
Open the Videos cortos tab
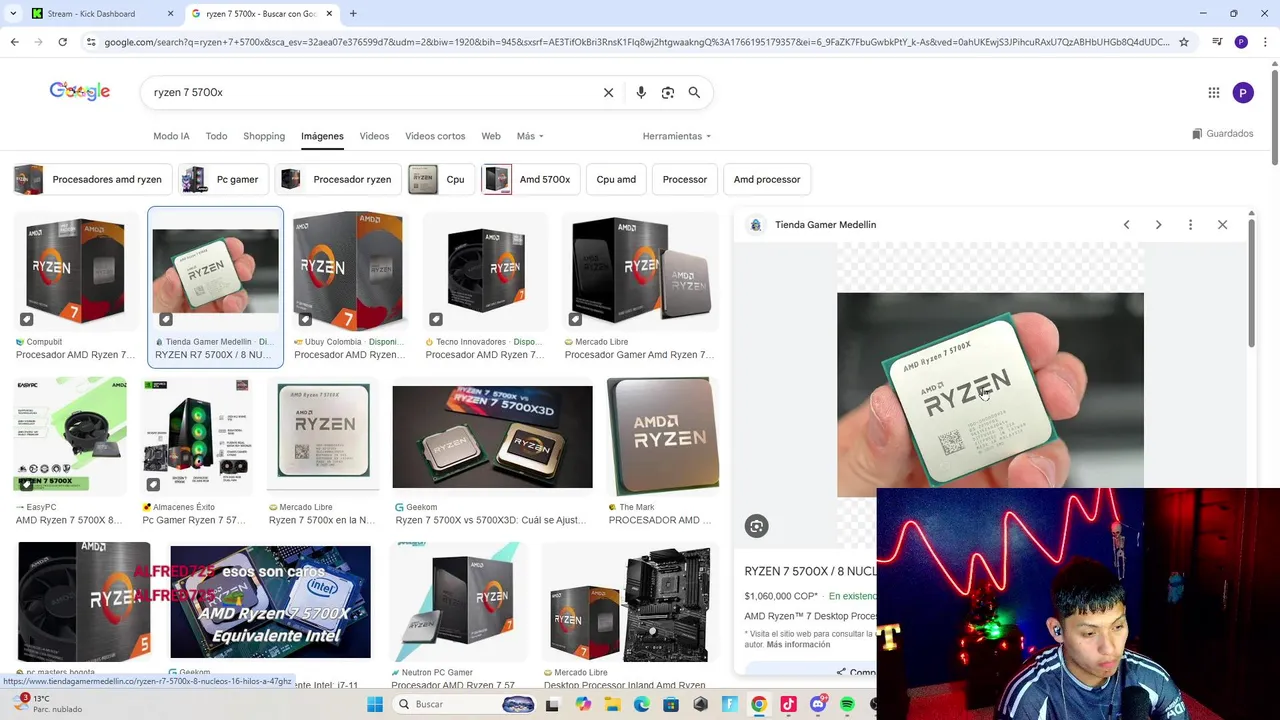point(435,136)
